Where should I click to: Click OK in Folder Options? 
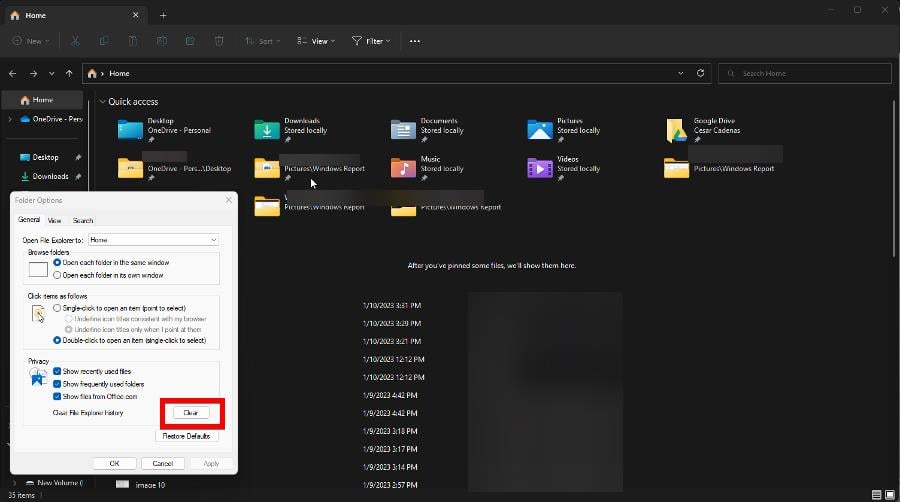pos(114,464)
